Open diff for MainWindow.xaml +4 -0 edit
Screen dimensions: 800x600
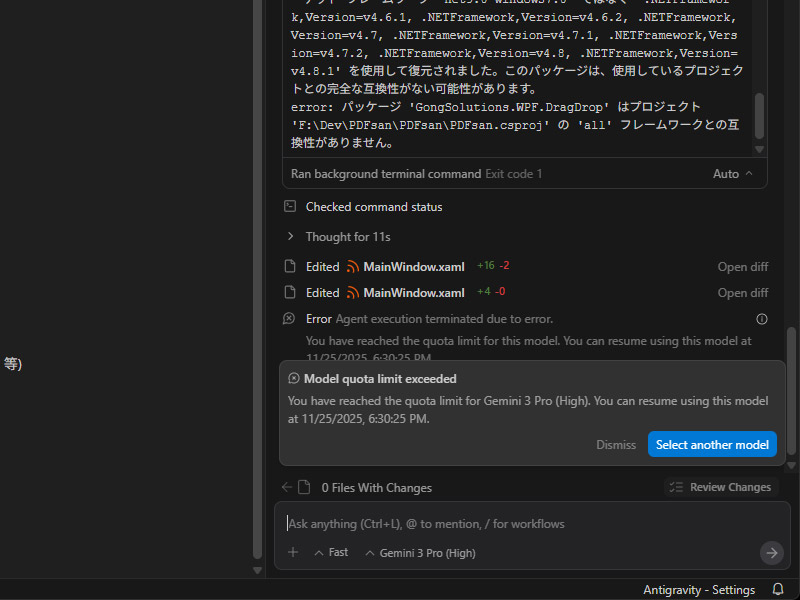[x=742, y=293]
